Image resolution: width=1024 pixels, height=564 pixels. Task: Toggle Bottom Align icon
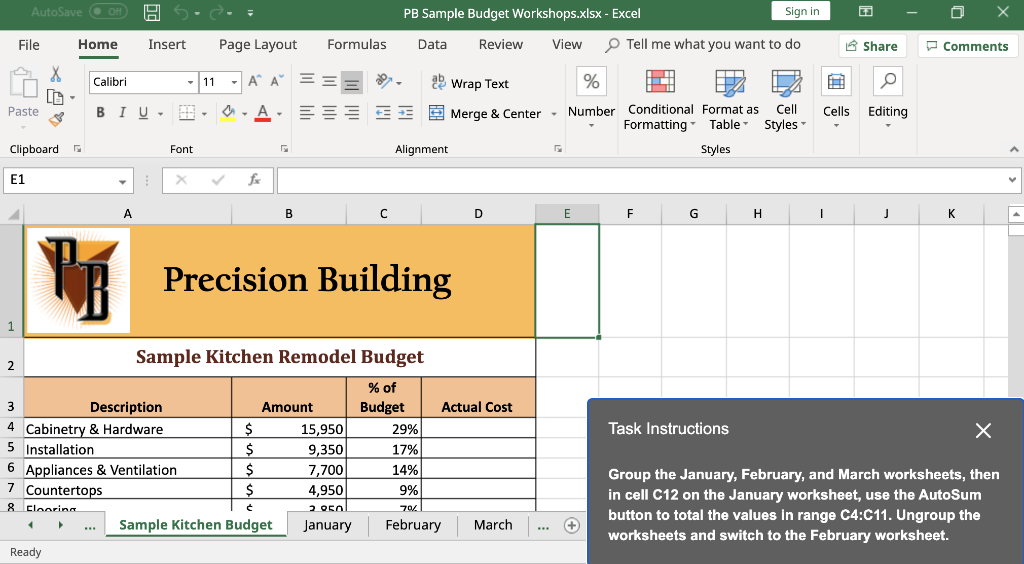pyautogui.click(x=351, y=82)
